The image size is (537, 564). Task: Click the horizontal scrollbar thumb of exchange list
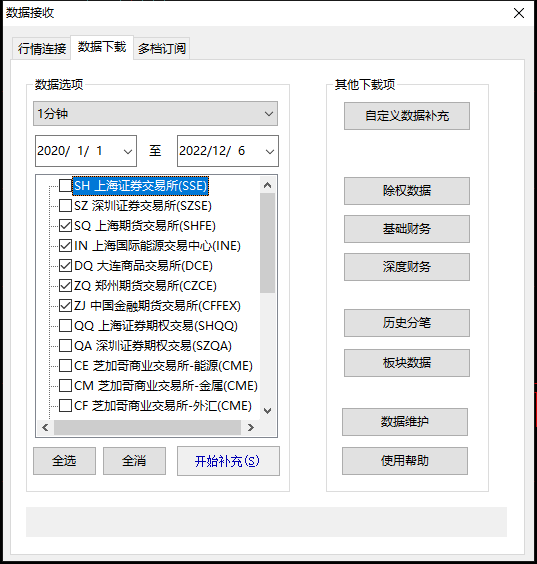pos(147,427)
